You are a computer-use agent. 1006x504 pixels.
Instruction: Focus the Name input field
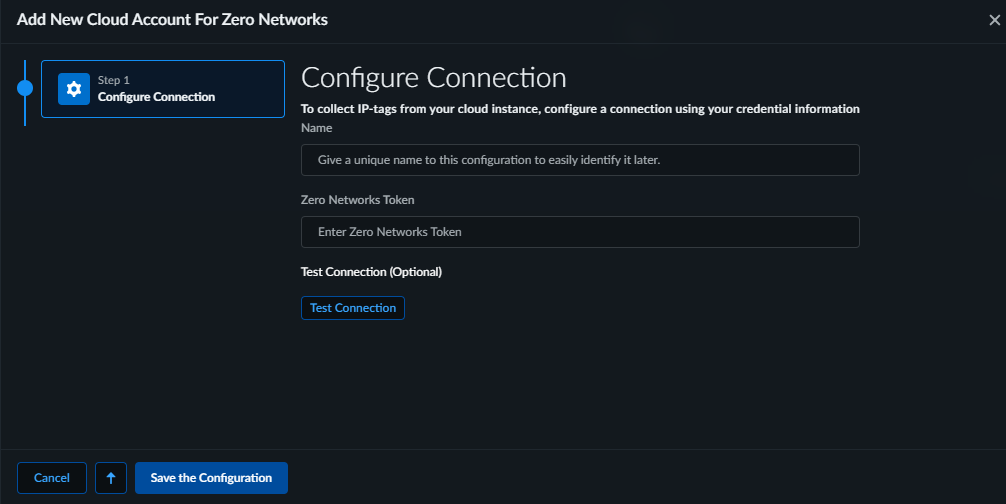580,160
